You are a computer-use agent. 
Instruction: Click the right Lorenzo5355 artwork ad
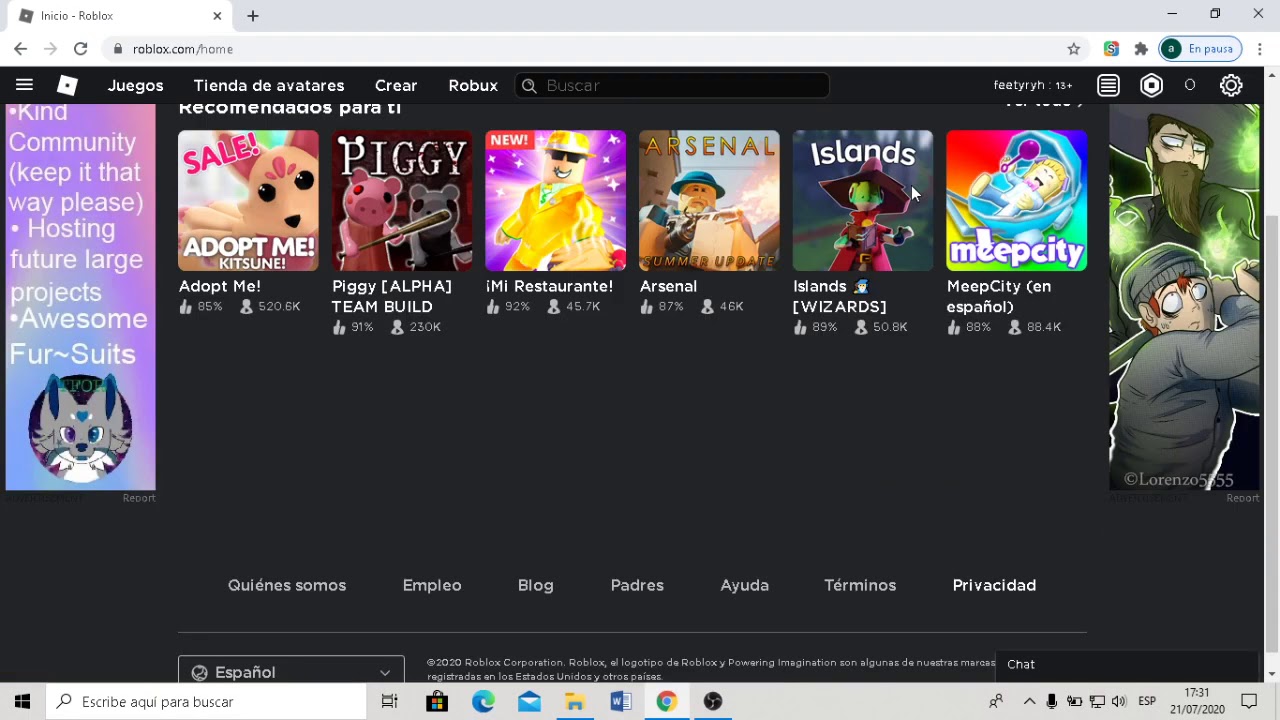click(x=1184, y=297)
